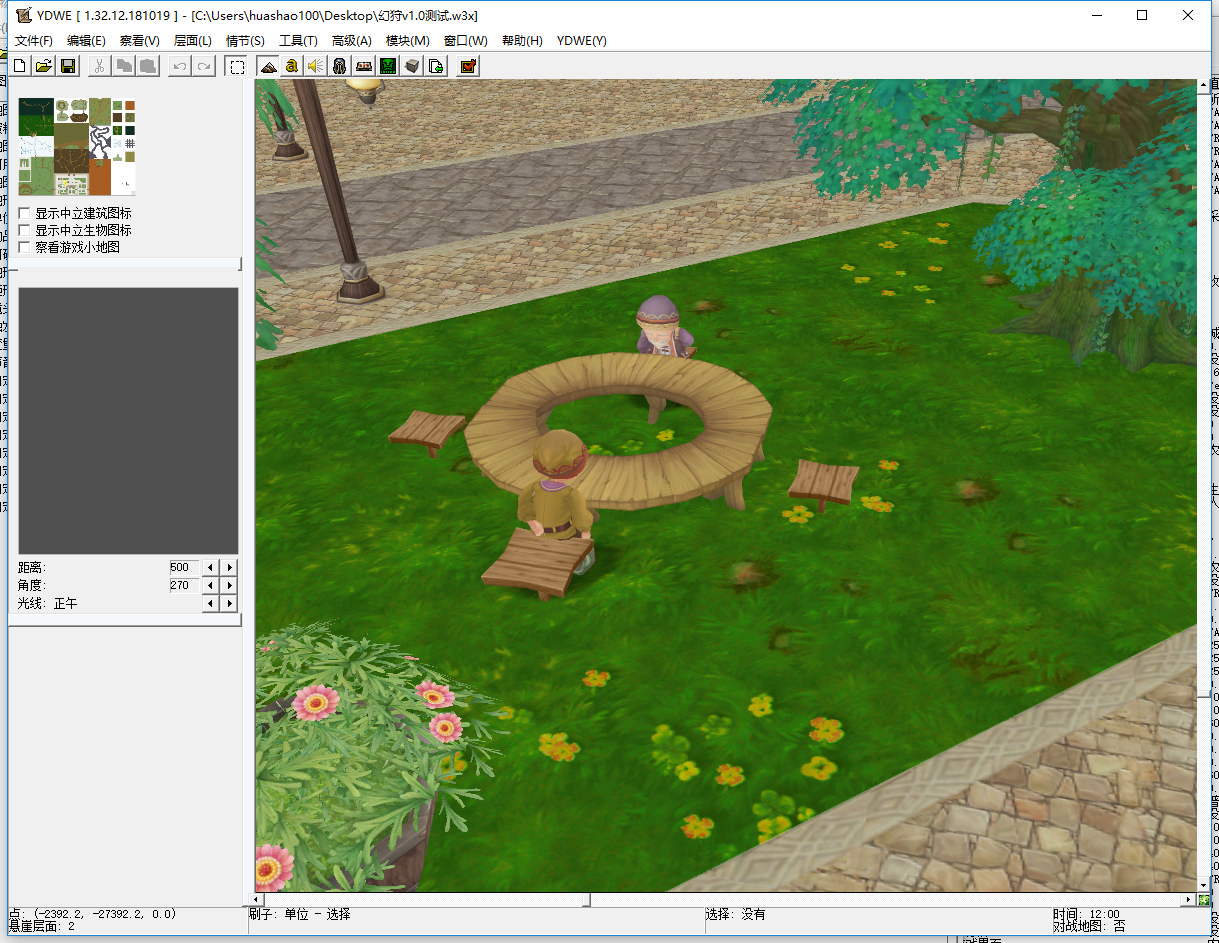The image size is (1219, 943).
Task: Enable 显示中立生物图标 checkbox
Action: pos(25,230)
